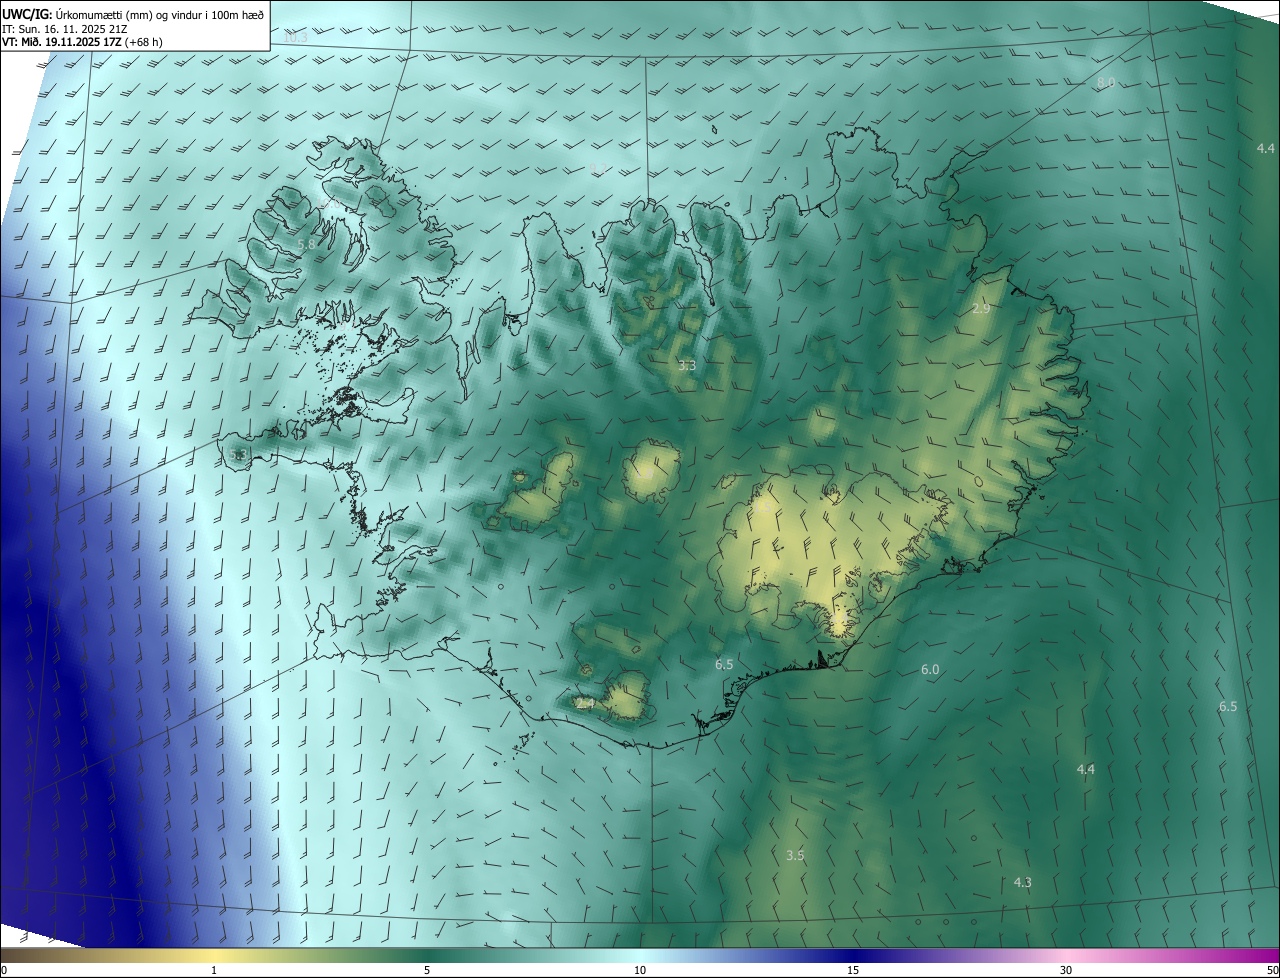Click the 2.9 value in east Iceland

[981, 309]
